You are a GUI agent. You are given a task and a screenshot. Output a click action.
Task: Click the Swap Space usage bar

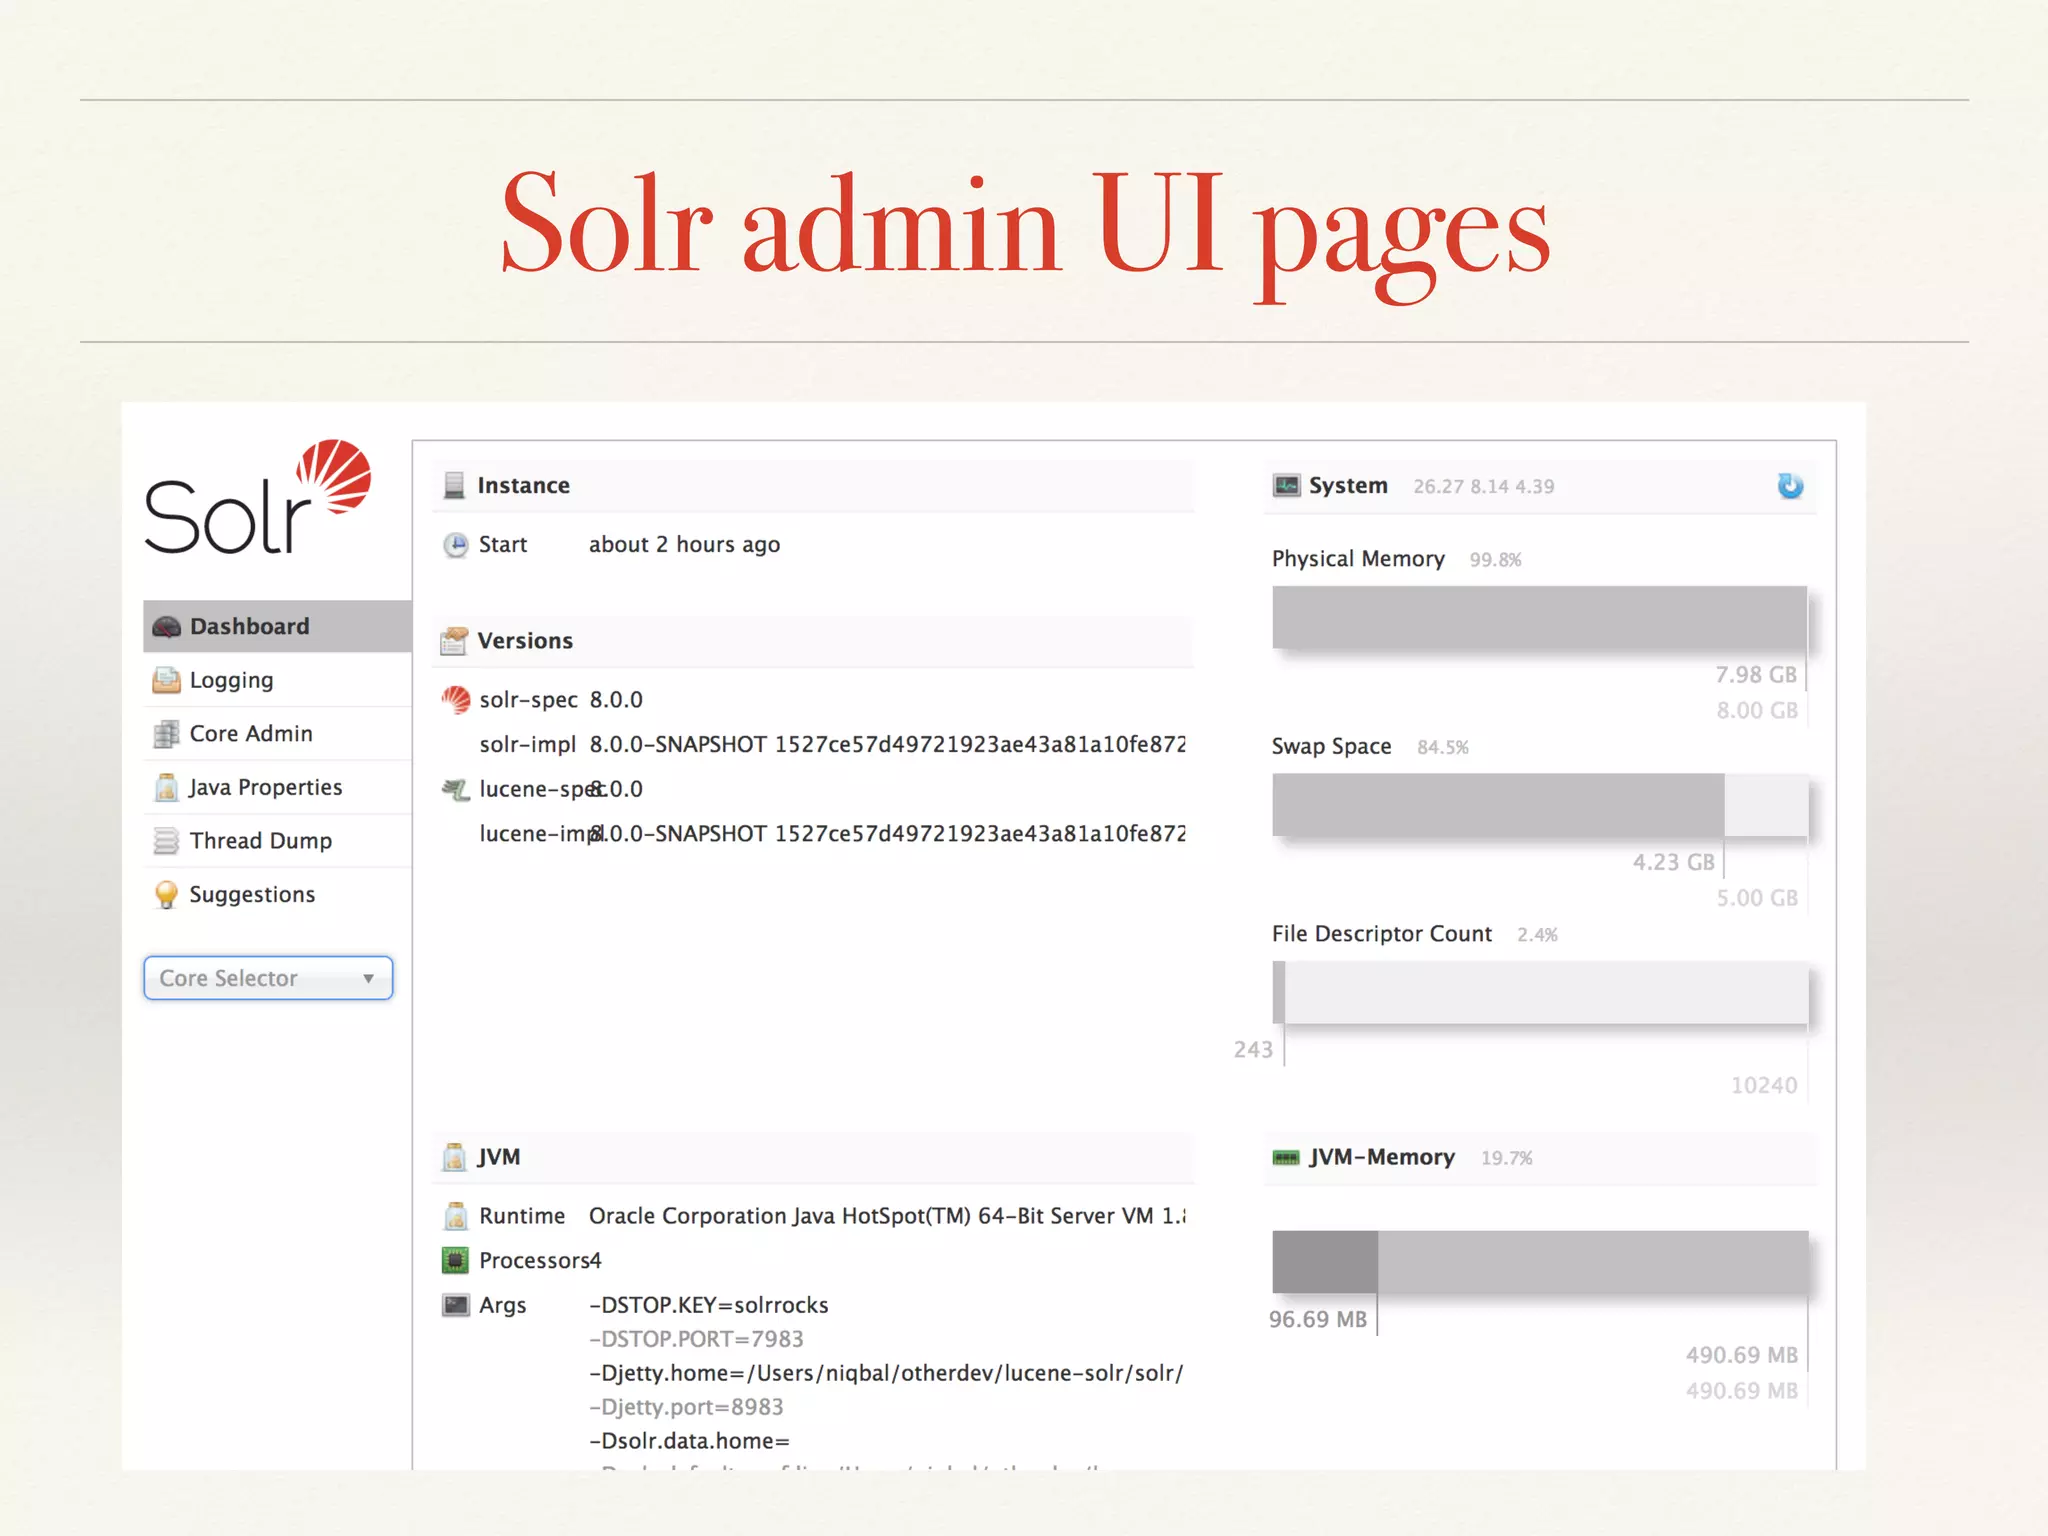click(x=1540, y=805)
